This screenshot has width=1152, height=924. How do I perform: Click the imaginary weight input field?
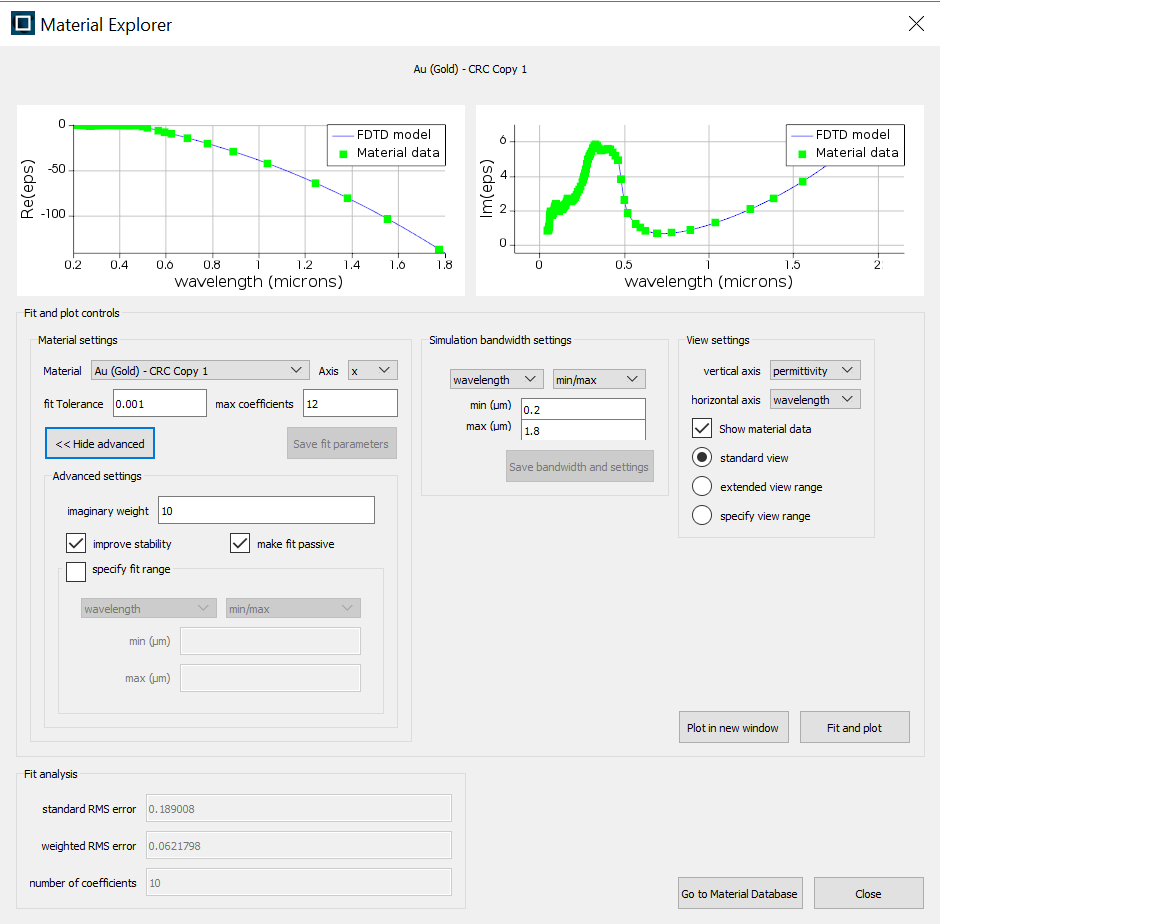coord(266,511)
